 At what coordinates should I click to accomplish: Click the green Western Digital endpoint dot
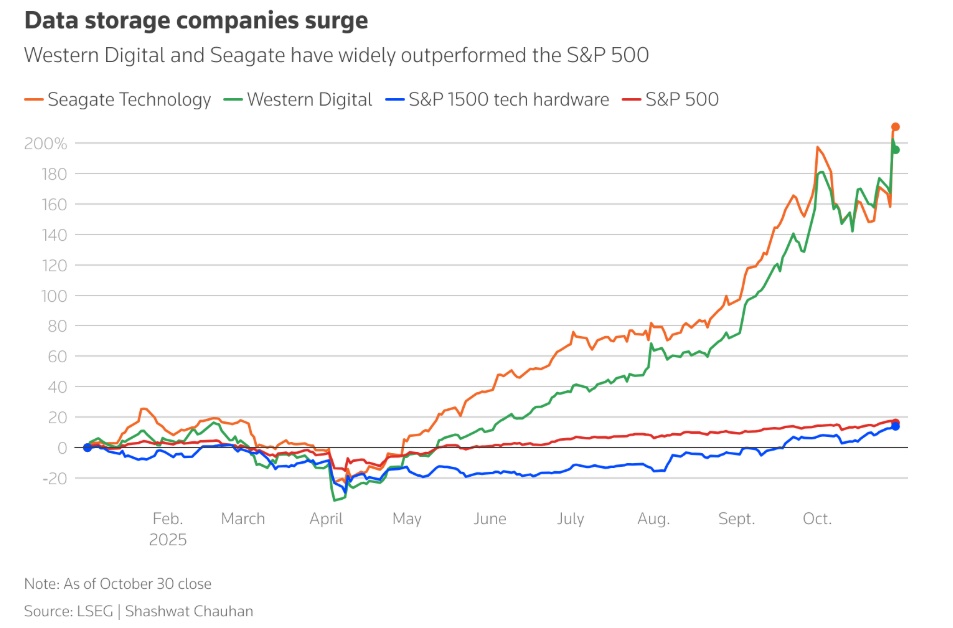tap(896, 150)
